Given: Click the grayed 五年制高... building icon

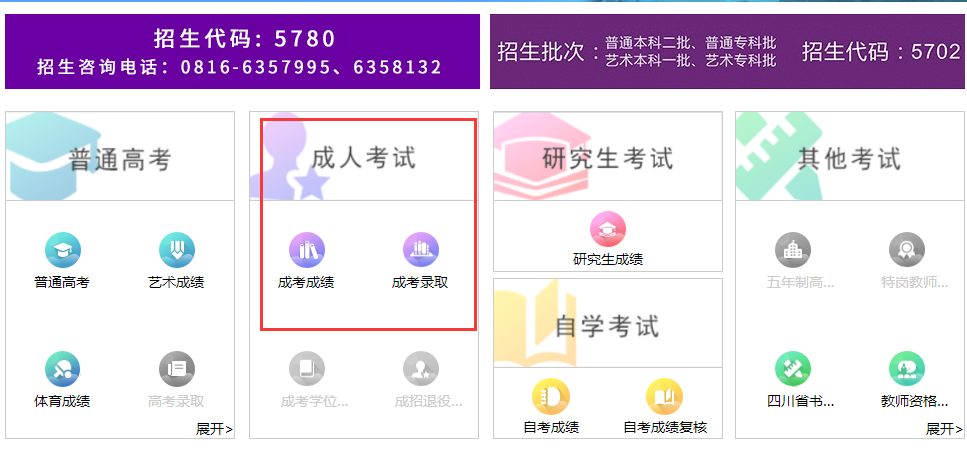Looking at the screenshot, I should tap(792, 250).
